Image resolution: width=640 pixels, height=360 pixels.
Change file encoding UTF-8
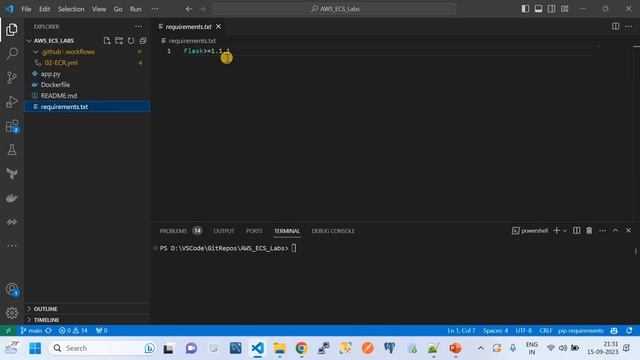(x=523, y=331)
